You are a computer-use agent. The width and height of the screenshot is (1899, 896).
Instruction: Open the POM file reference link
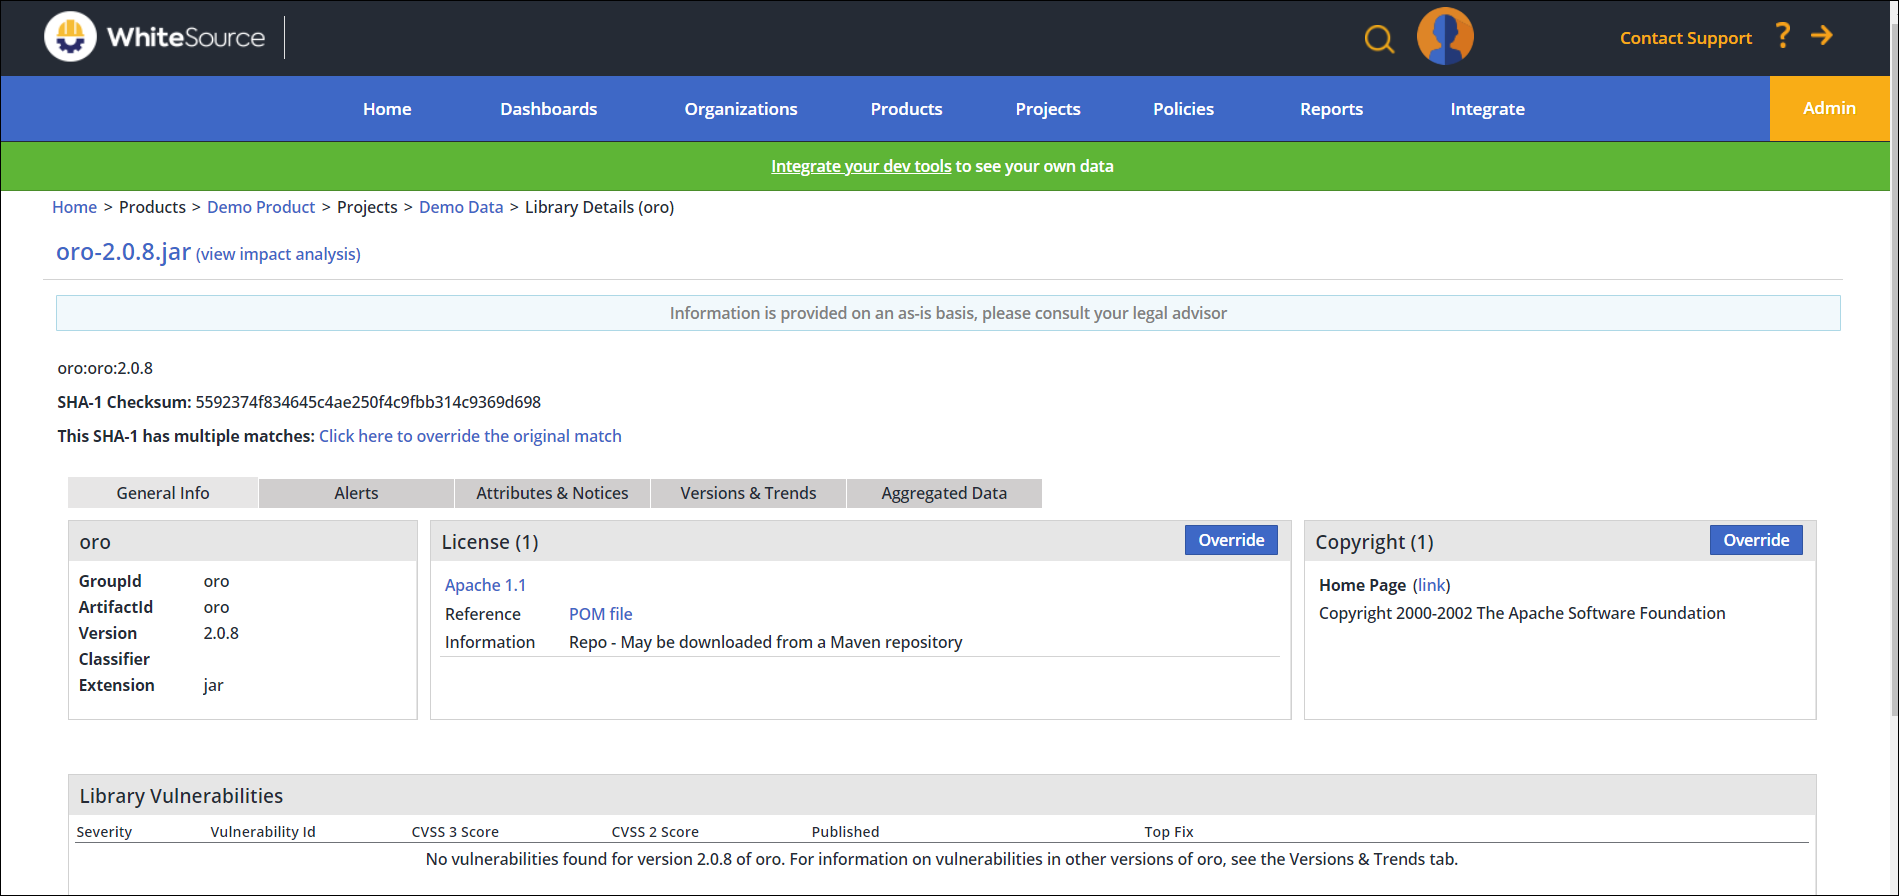pyautogui.click(x=600, y=614)
